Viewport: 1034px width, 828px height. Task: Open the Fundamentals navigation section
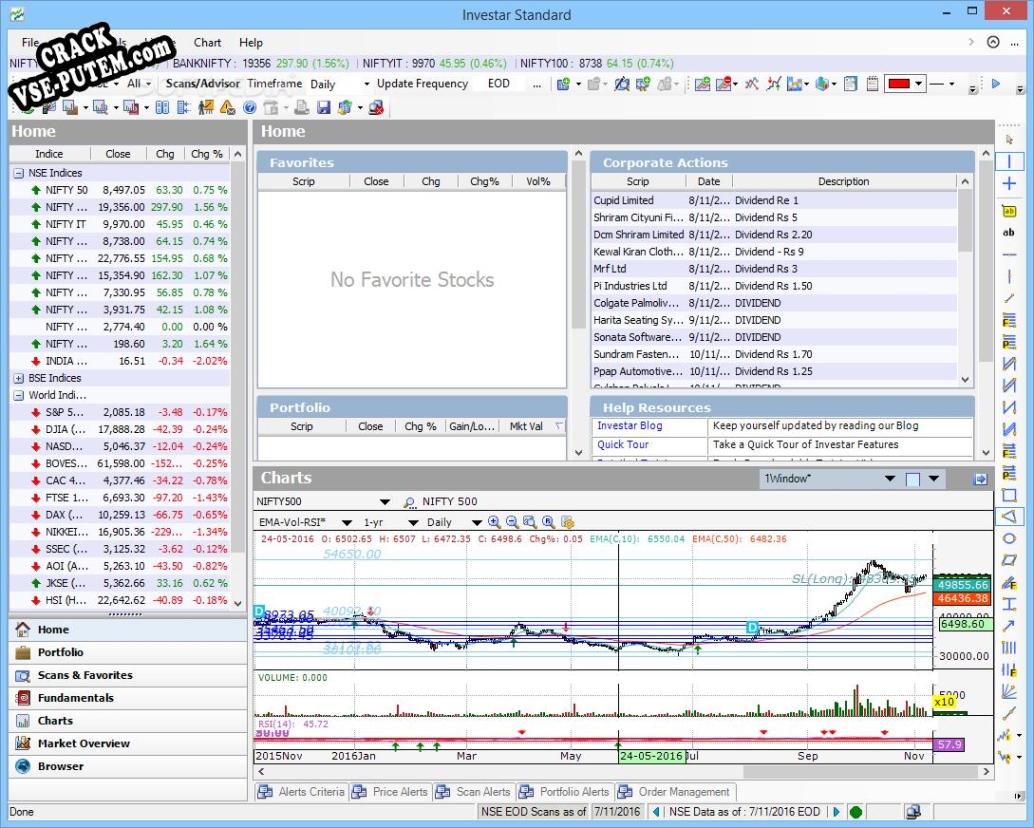click(128, 698)
